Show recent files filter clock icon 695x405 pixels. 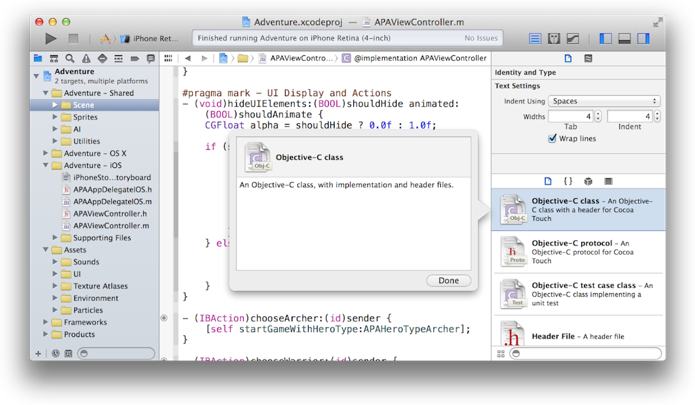point(55,354)
